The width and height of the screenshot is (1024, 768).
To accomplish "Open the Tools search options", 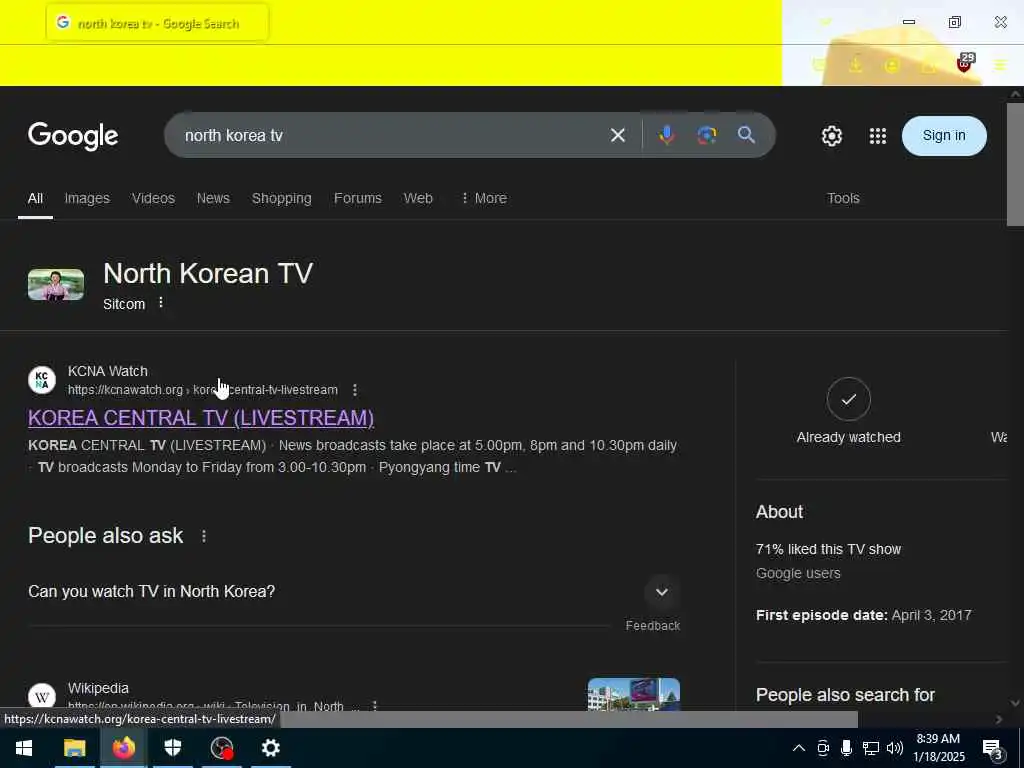I will pyautogui.click(x=843, y=199).
